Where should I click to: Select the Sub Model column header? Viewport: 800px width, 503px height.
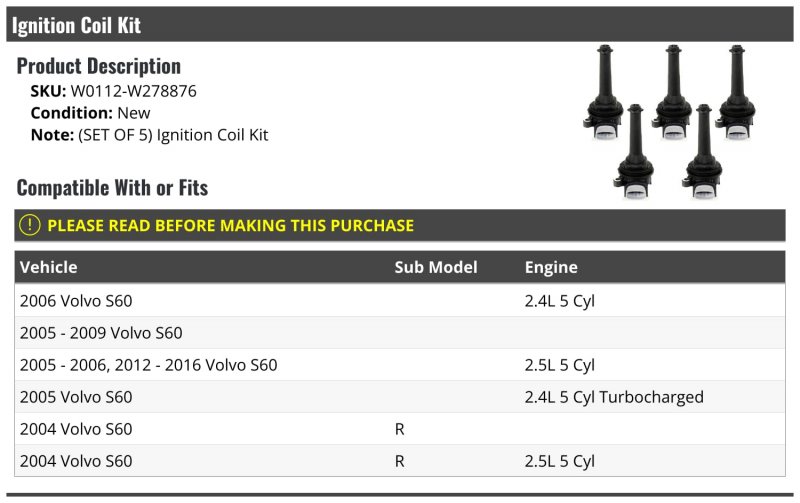pyautogui.click(x=436, y=267)
